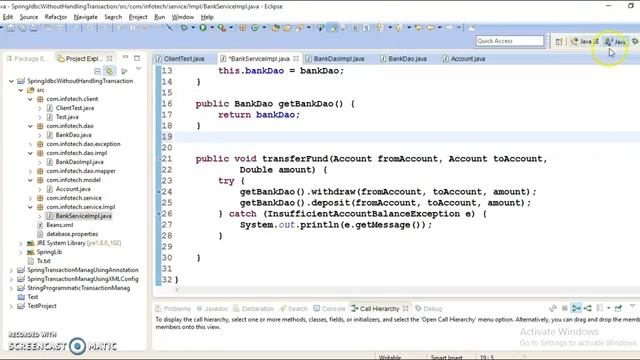Screen dimensions: 640x360
Task: Toggle Show Callee Hierarchy button
Action: [588, 308]
